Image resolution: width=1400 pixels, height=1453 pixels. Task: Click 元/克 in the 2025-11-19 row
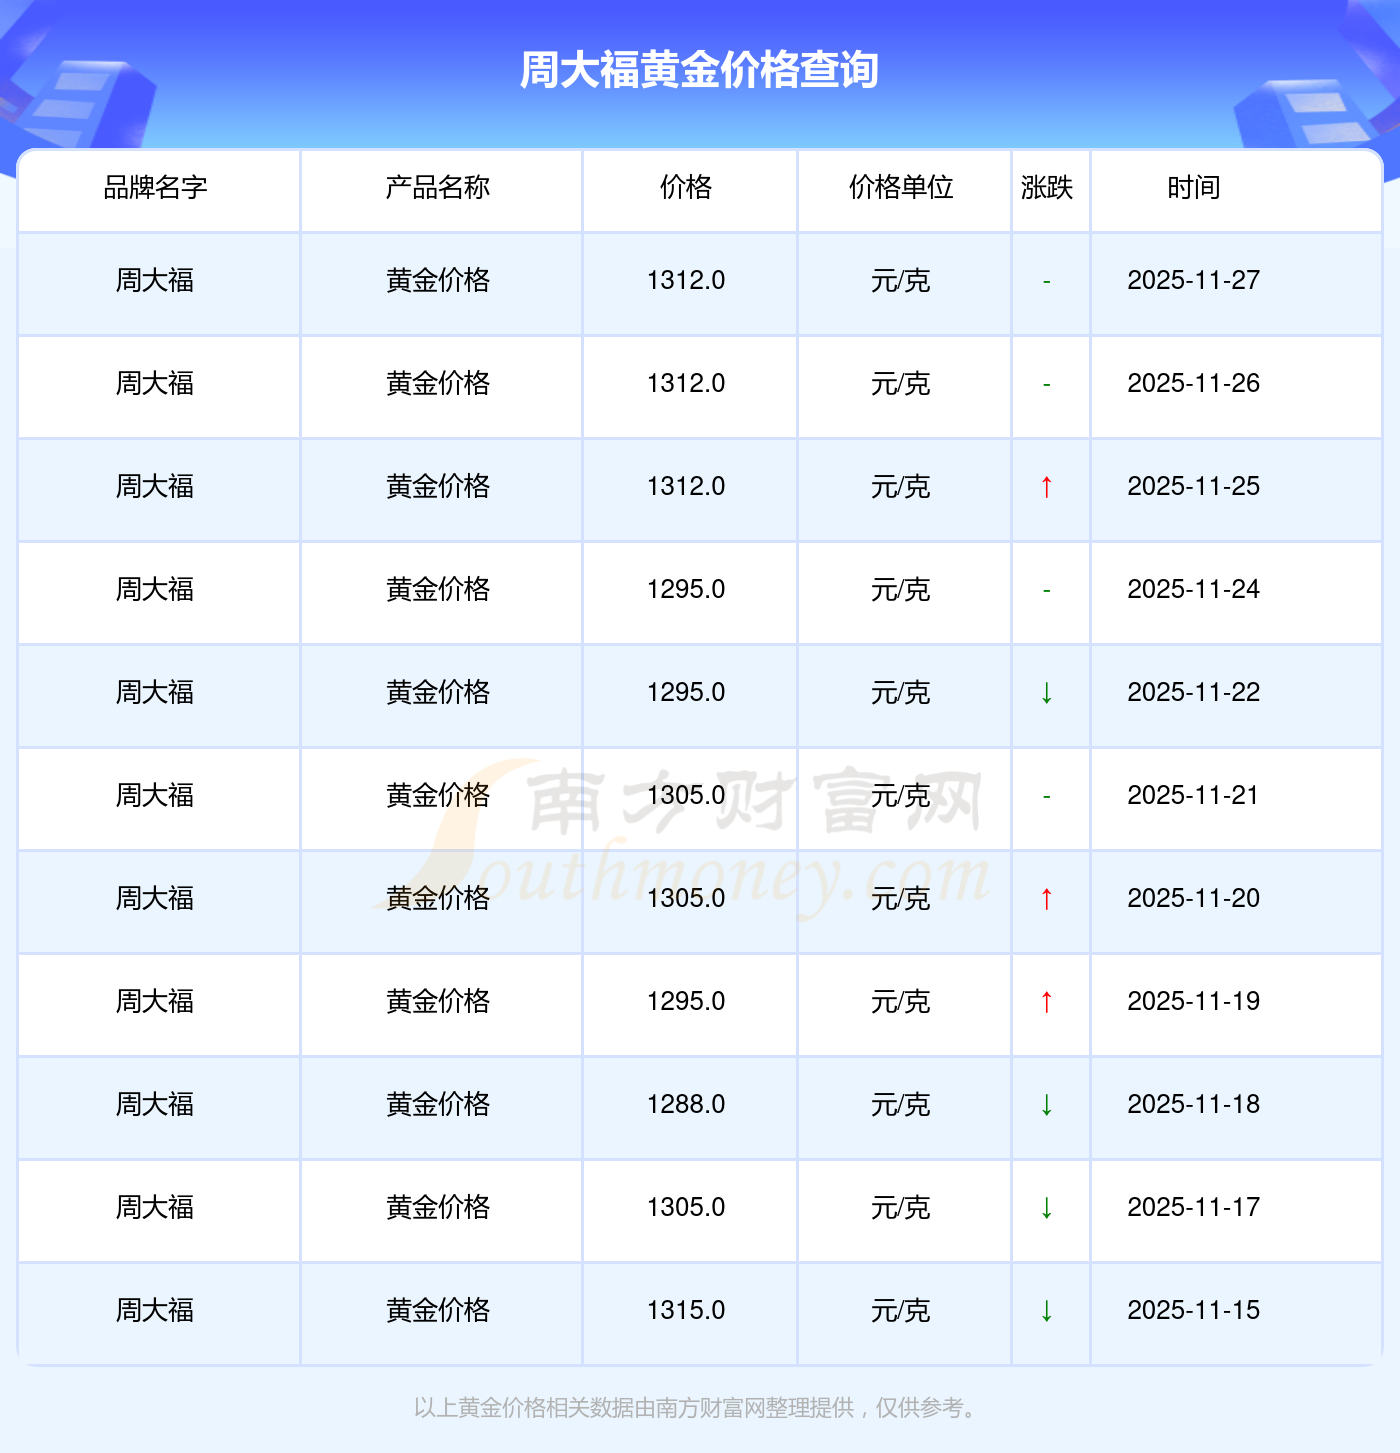coord(901,1002)
